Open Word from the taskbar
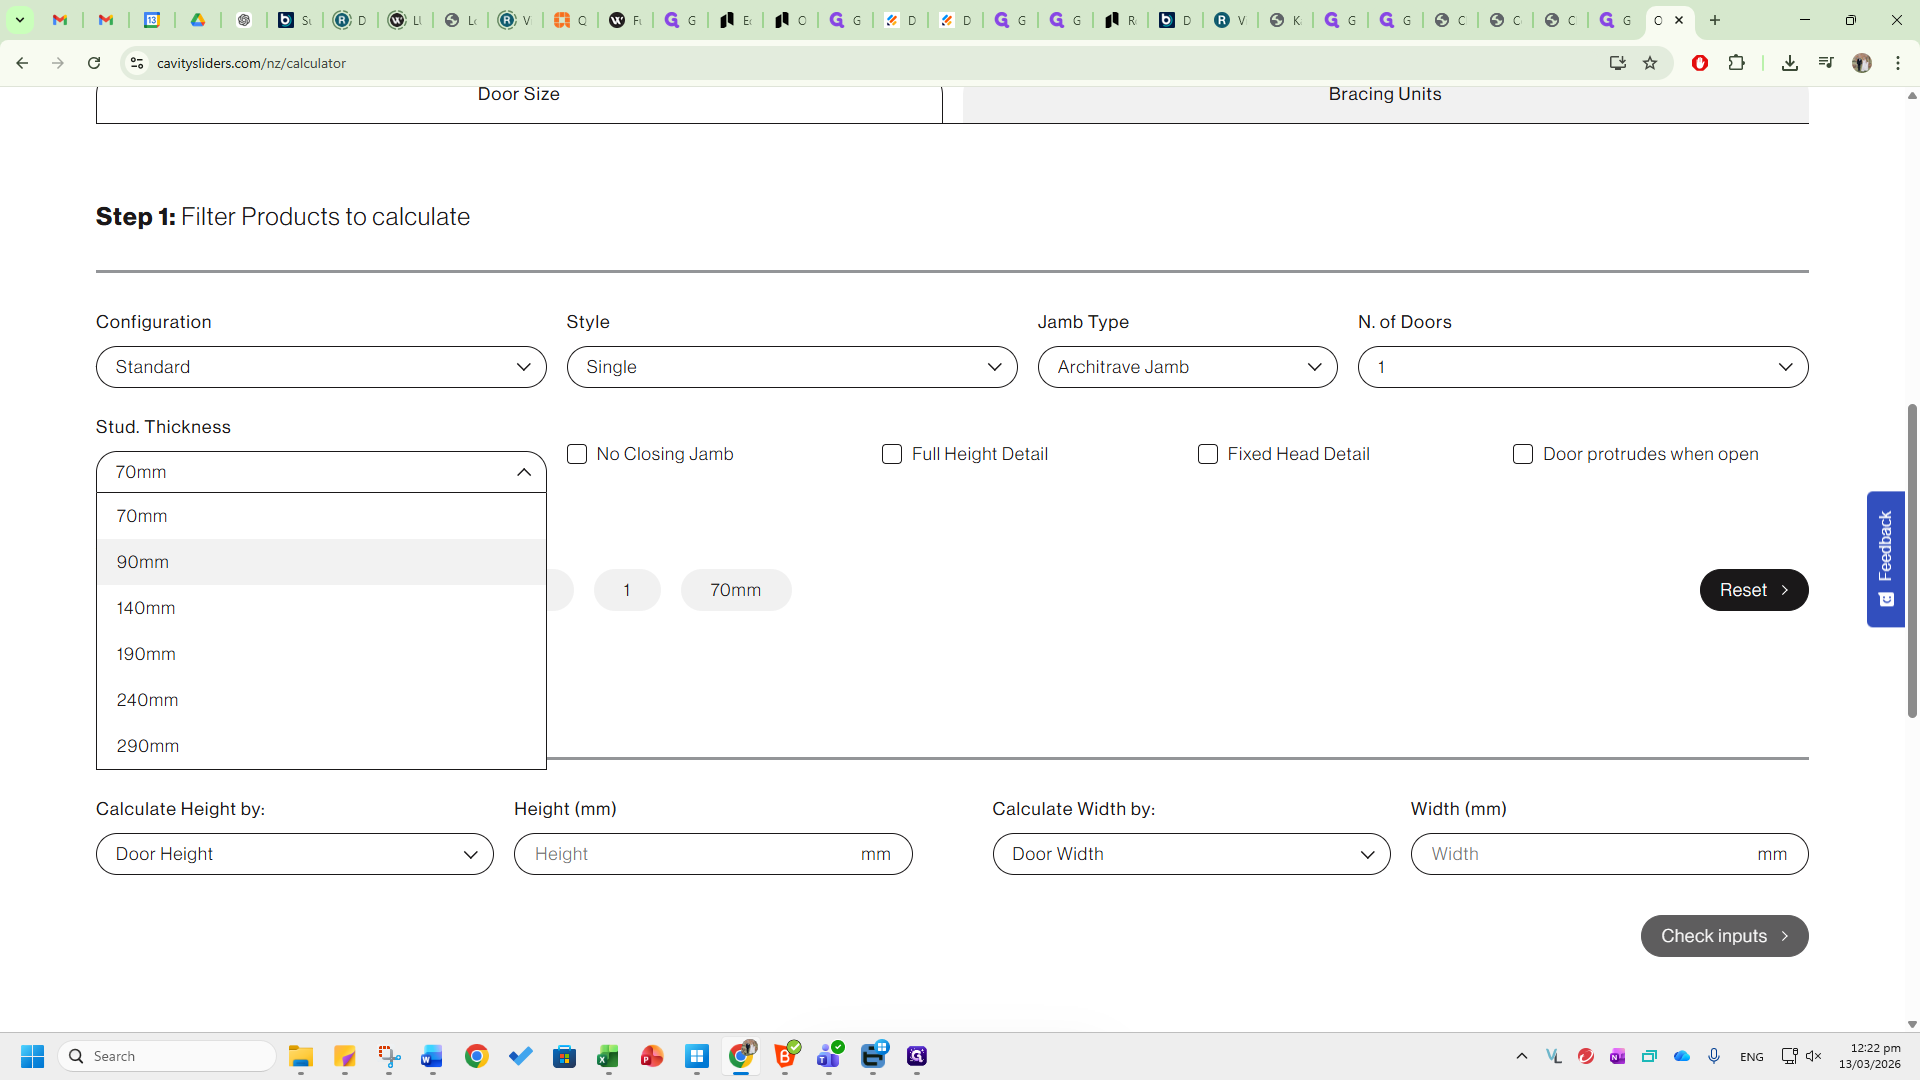1920x1080 pixels. [x=432, y=1056]
